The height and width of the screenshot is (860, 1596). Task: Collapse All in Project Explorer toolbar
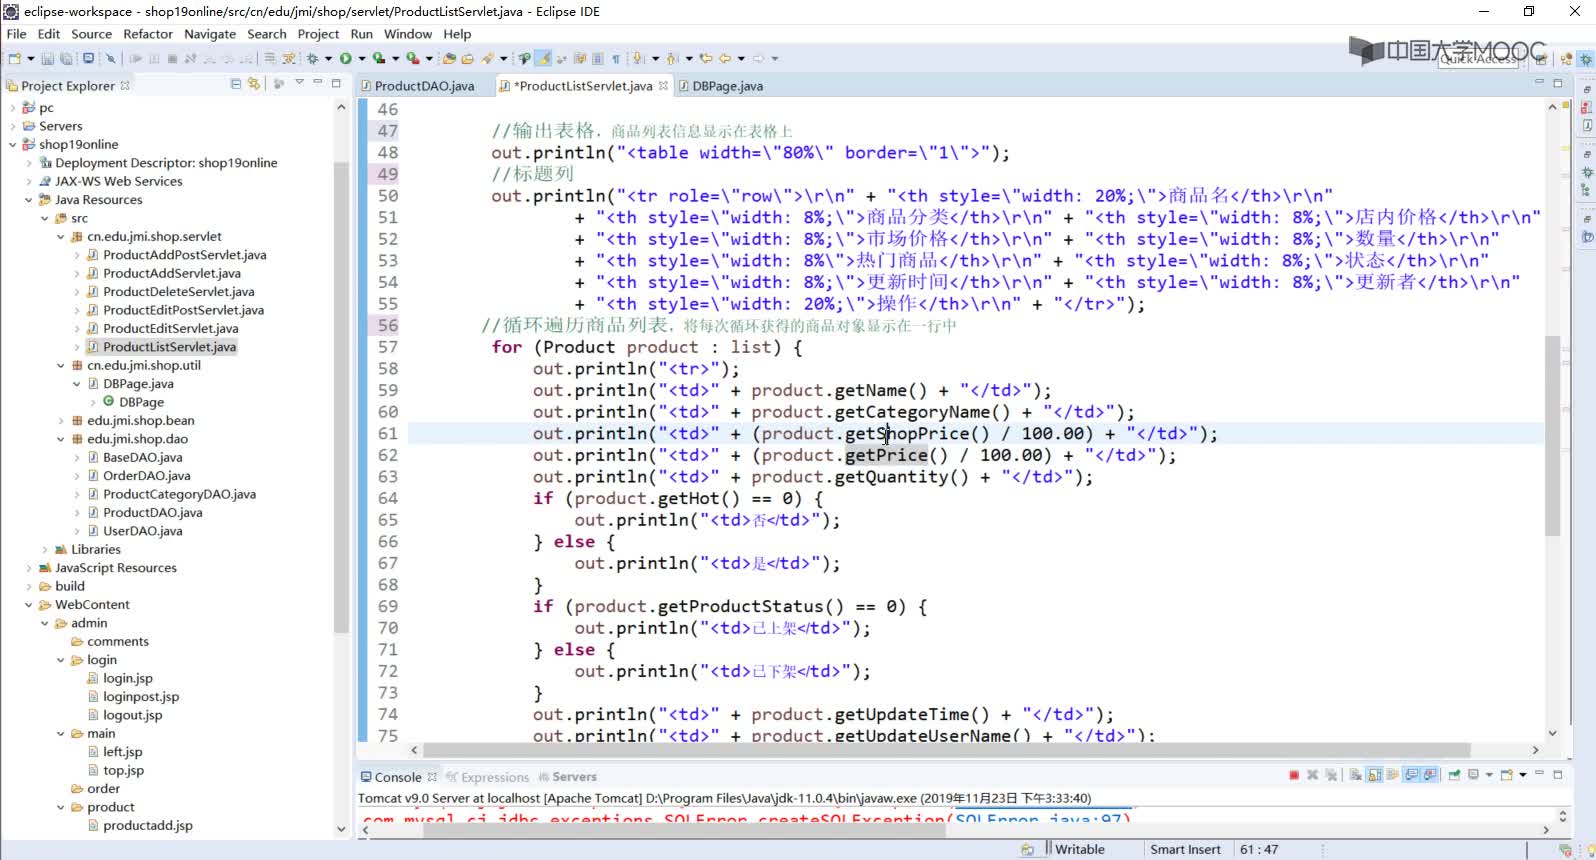click(x=236, y=84)
